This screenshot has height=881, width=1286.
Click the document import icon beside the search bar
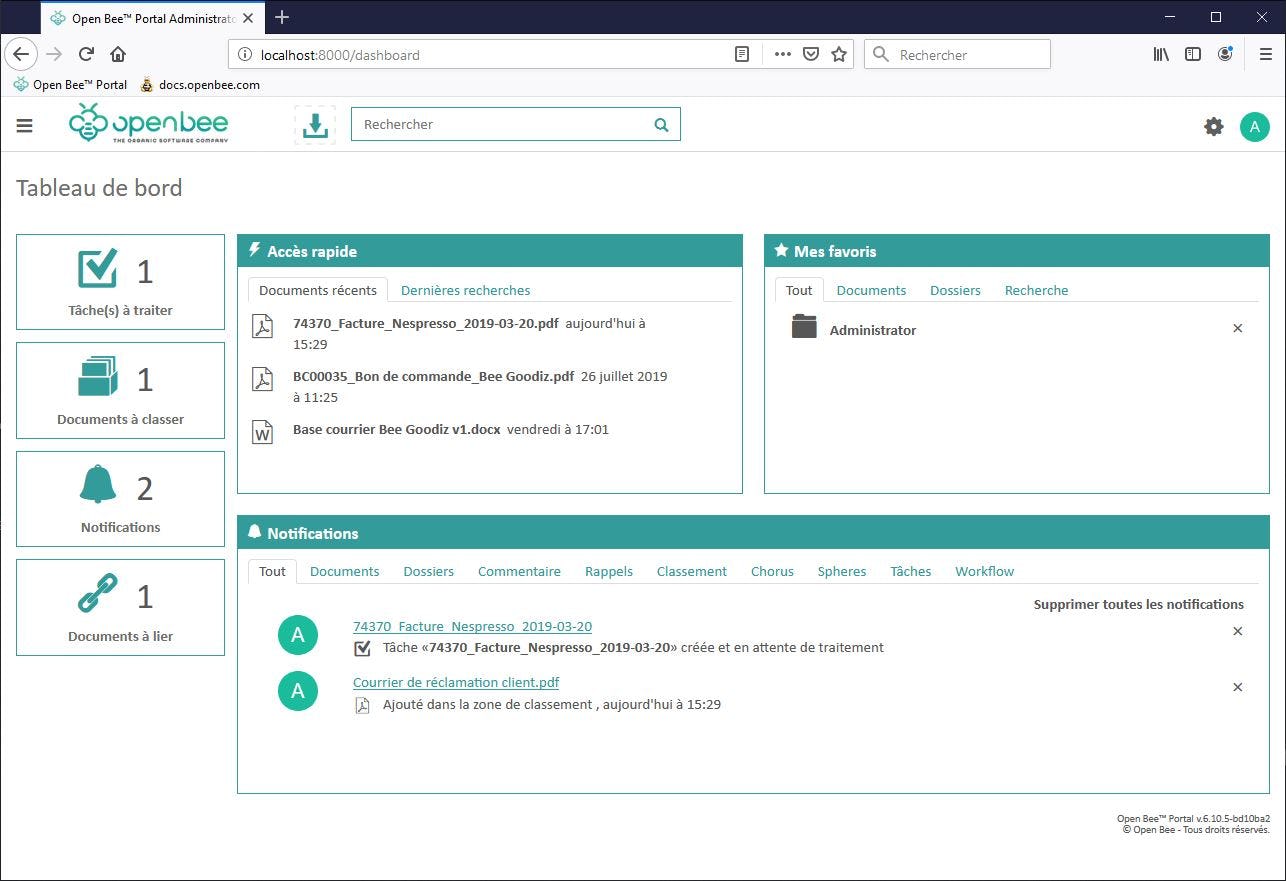(315, 124)
